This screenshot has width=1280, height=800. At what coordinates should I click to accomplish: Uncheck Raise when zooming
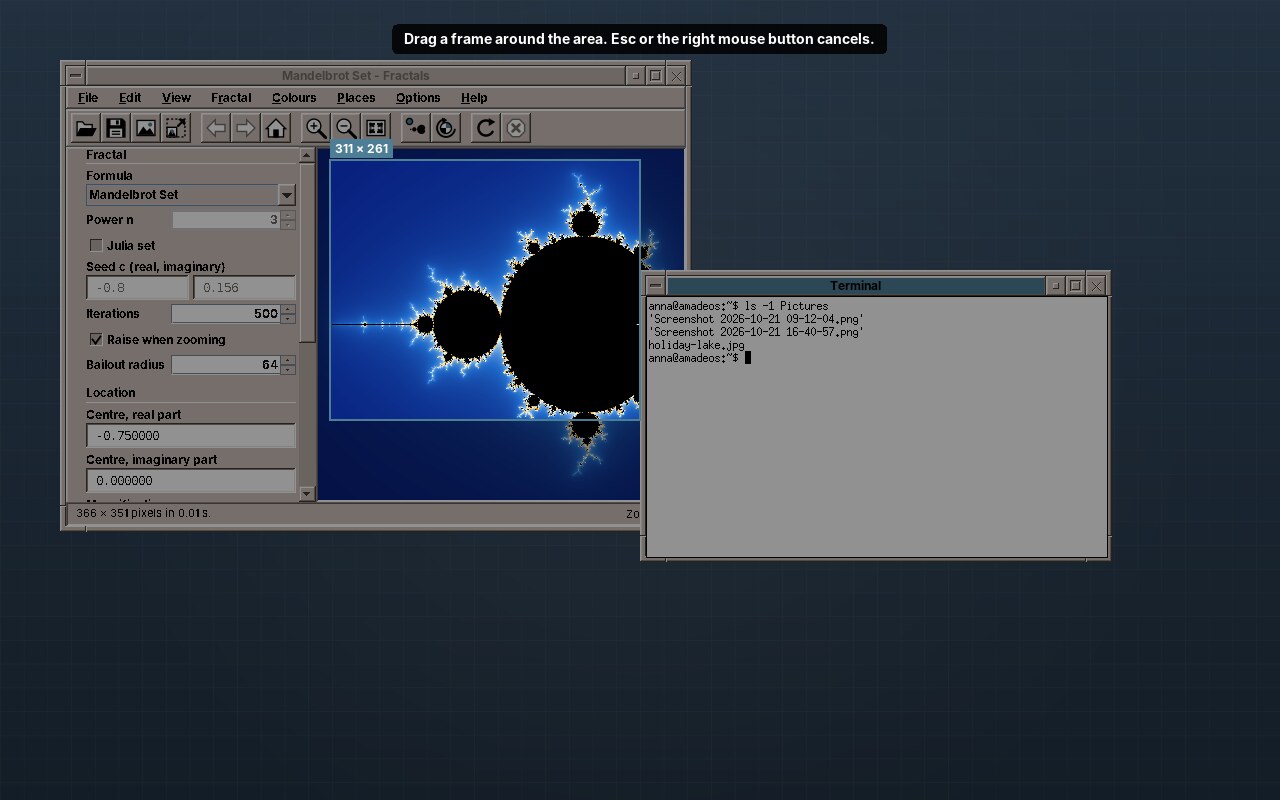(96, 339)
